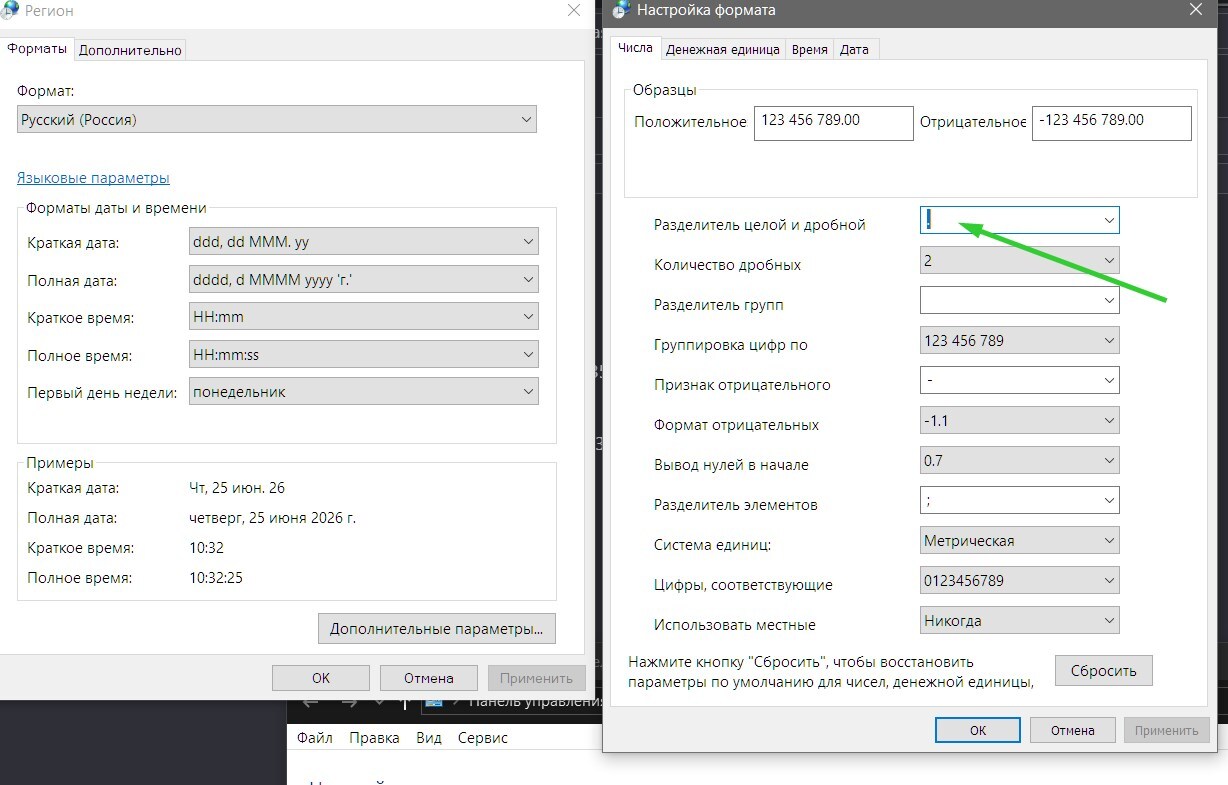The height and width of the screenshot is (785, 1228).
Task: Expand the Полное время dropdown
Action: click(363, 354)
